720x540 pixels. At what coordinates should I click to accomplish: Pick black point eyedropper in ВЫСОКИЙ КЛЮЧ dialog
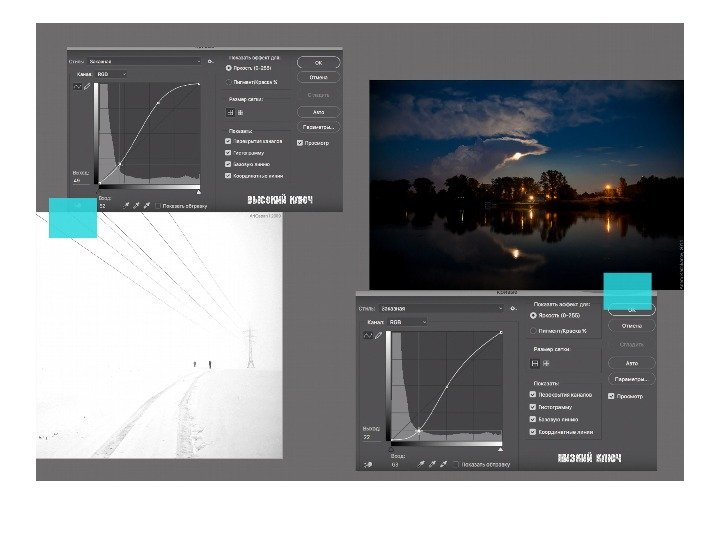126,206
